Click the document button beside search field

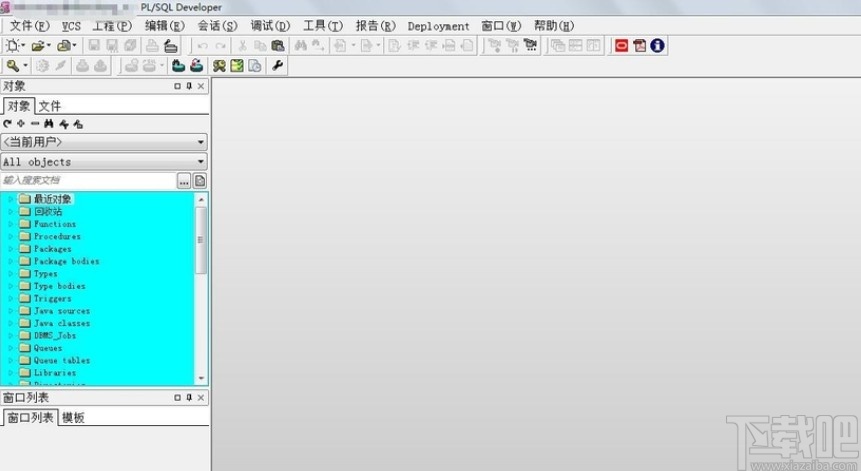(200, 181)
